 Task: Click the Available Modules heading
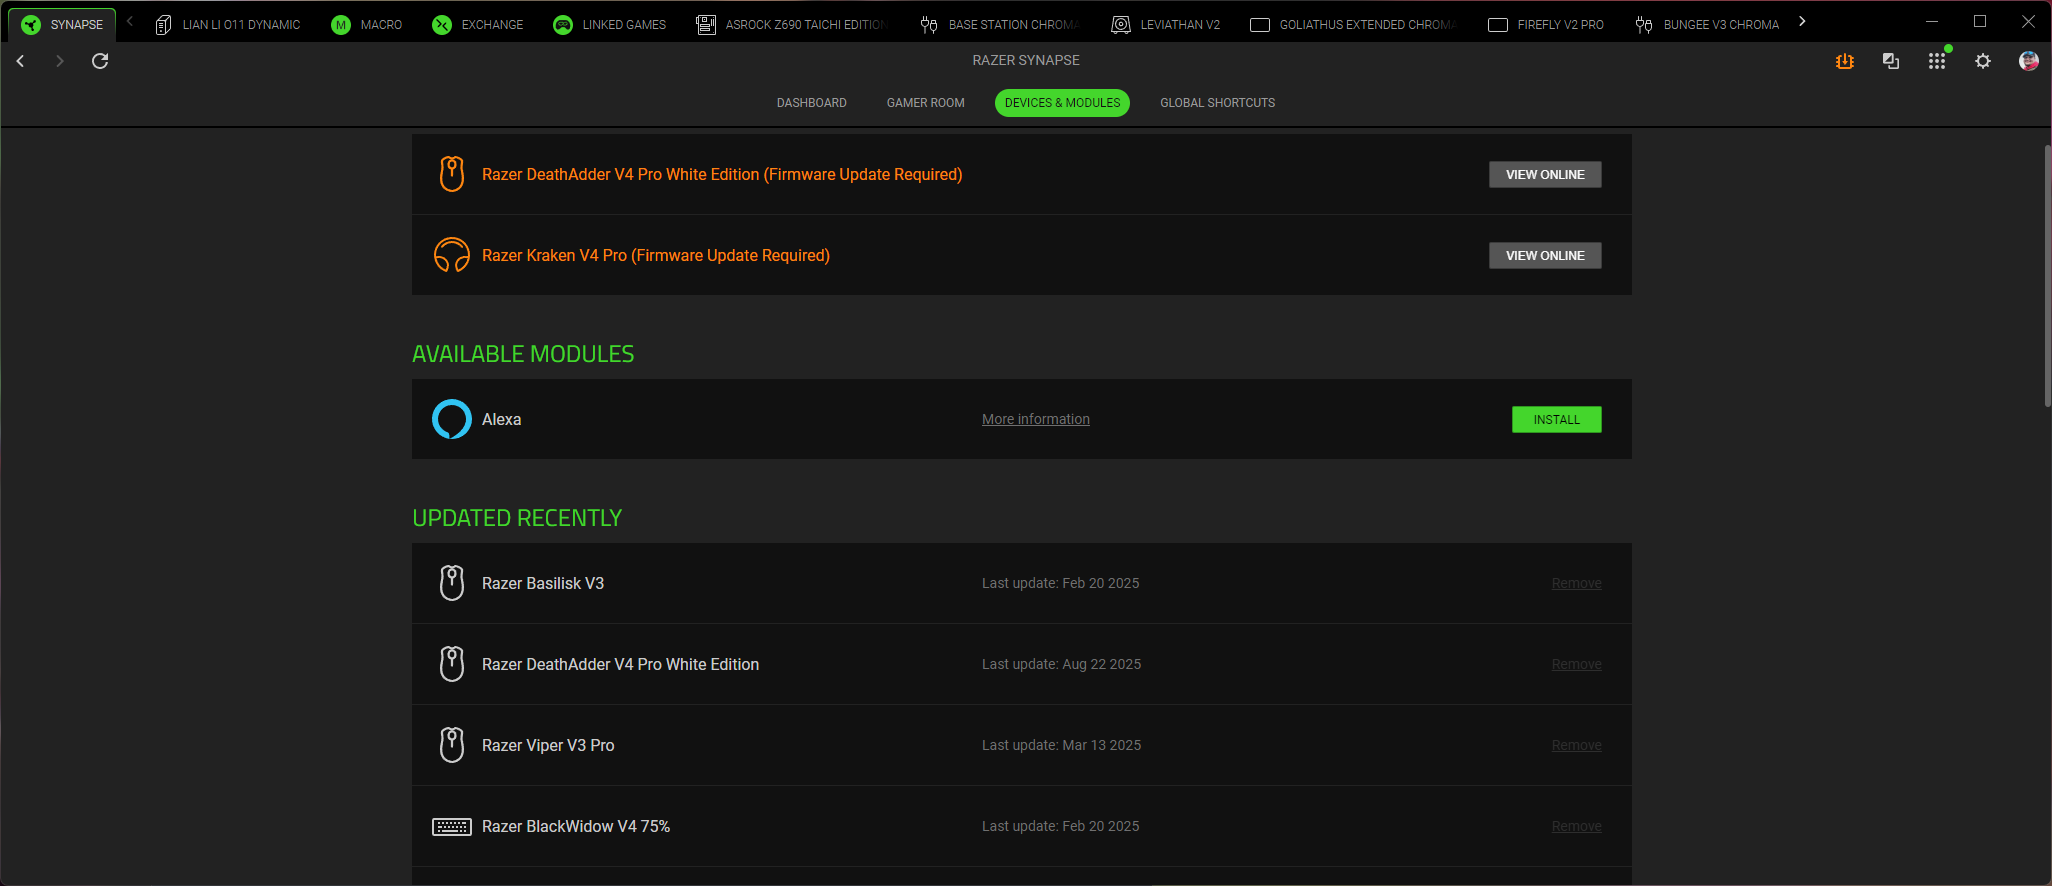point(523,354)
